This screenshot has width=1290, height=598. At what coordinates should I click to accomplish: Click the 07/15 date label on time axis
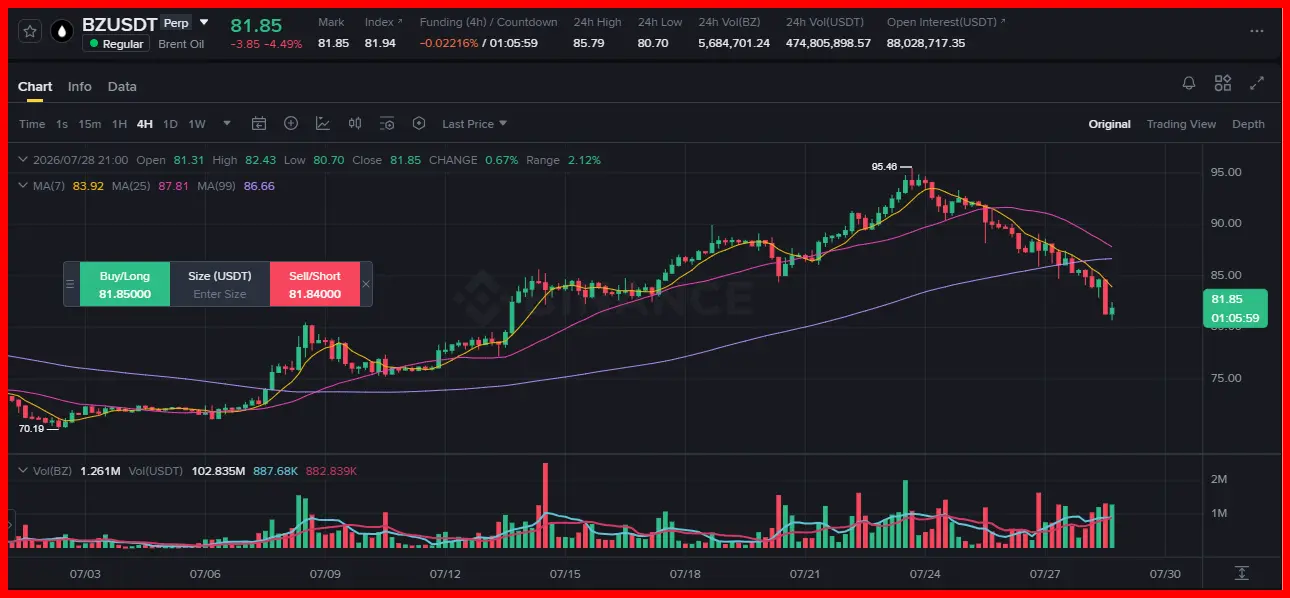565,574
